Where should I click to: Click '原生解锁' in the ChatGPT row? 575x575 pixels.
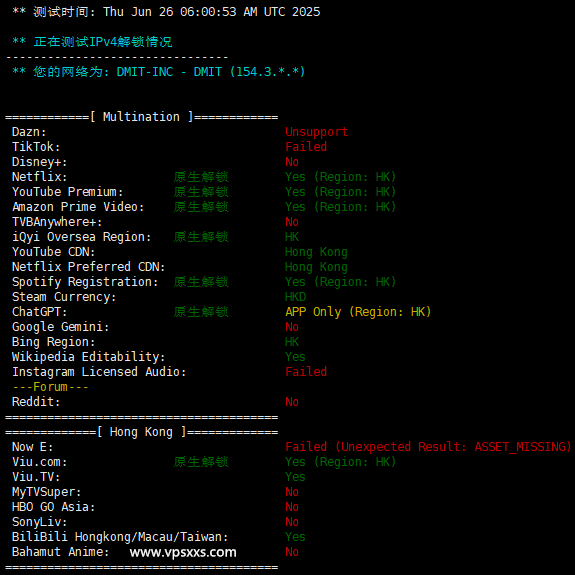[201, 312]
